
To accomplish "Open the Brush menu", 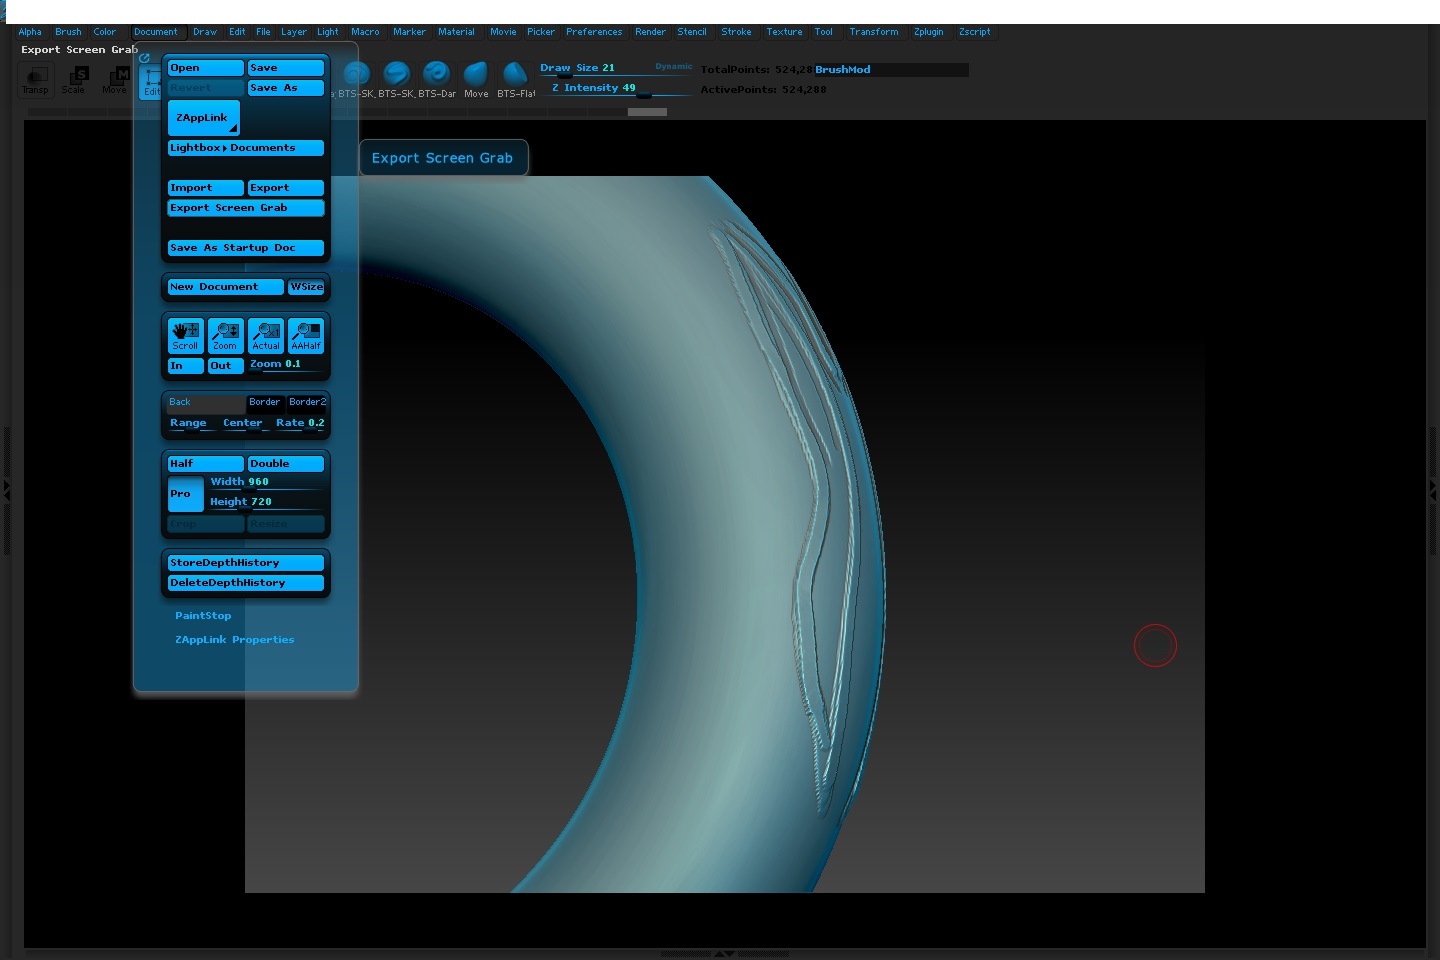I will tap(68, 32).
